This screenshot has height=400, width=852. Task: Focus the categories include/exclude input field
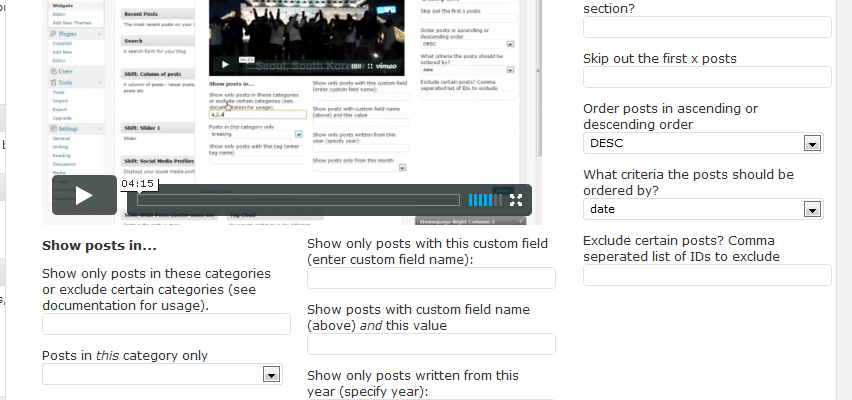point(166,324)
